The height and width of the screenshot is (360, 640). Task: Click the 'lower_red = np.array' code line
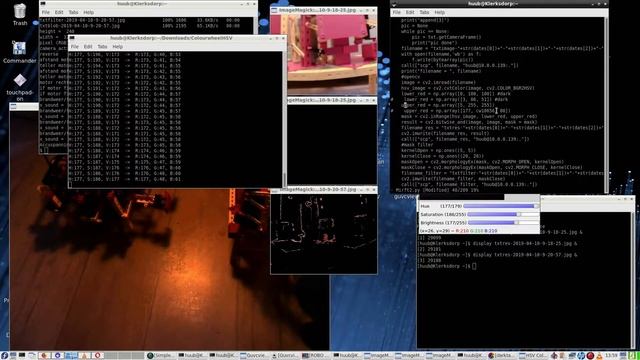[x=456, y=93]
